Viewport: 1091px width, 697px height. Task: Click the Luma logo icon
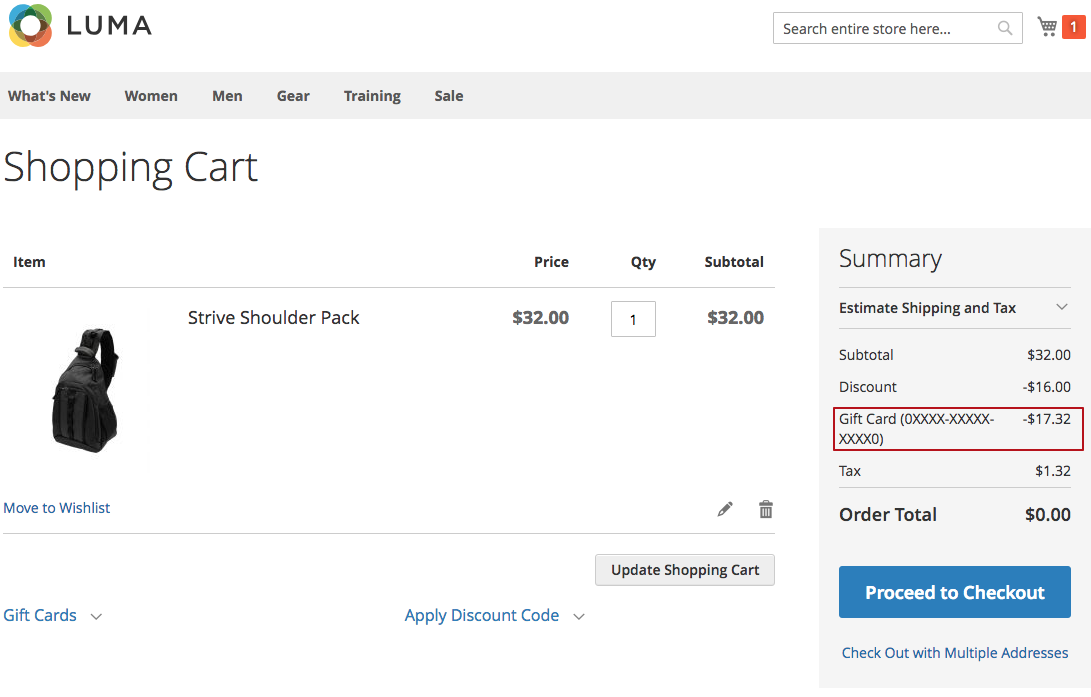[30, 26]
